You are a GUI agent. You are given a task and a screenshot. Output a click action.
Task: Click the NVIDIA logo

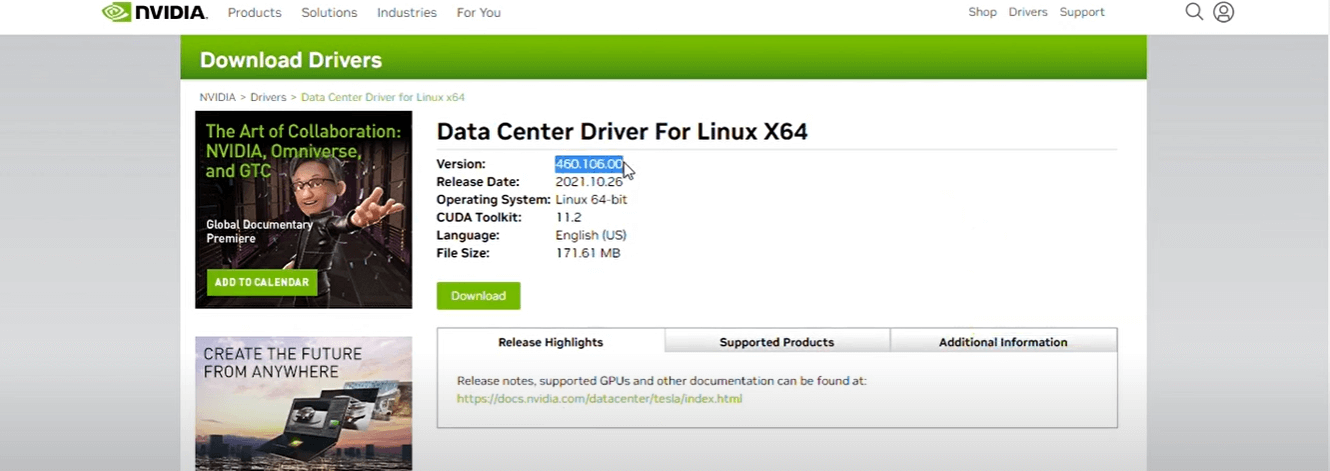tap(154, 12)
